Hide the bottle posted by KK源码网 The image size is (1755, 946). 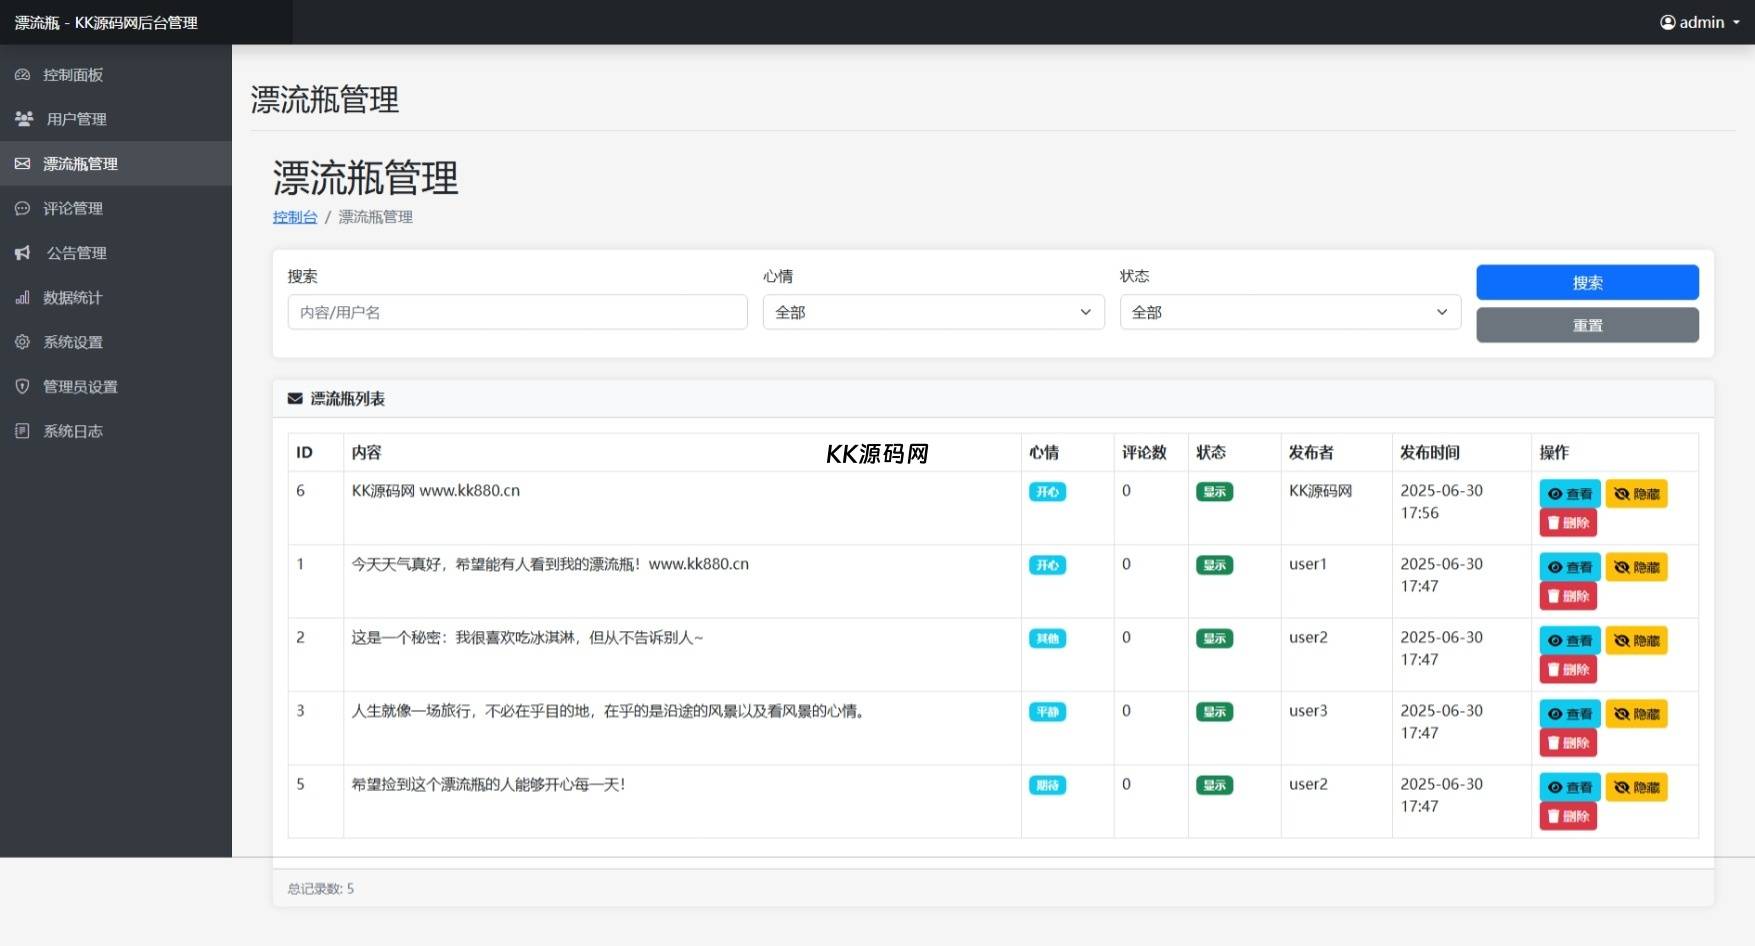[x=1636, y=494]
